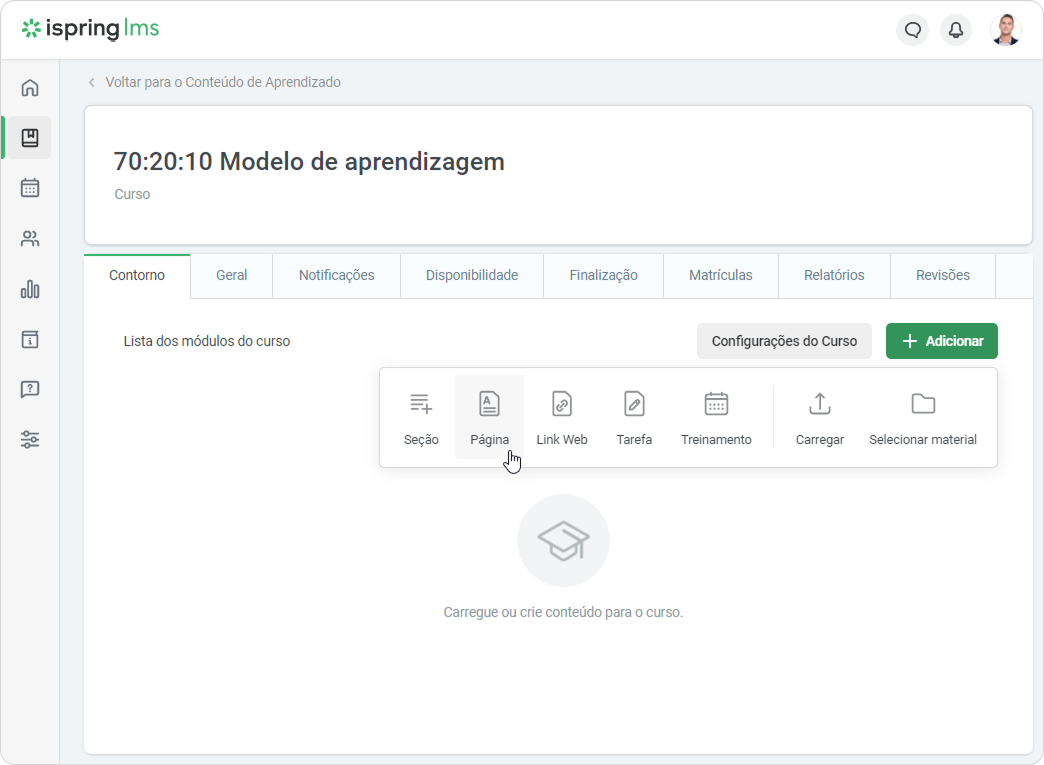Screen dimensions: 1044x765
Task: Switch to the Geral tab
Action: 231,275
